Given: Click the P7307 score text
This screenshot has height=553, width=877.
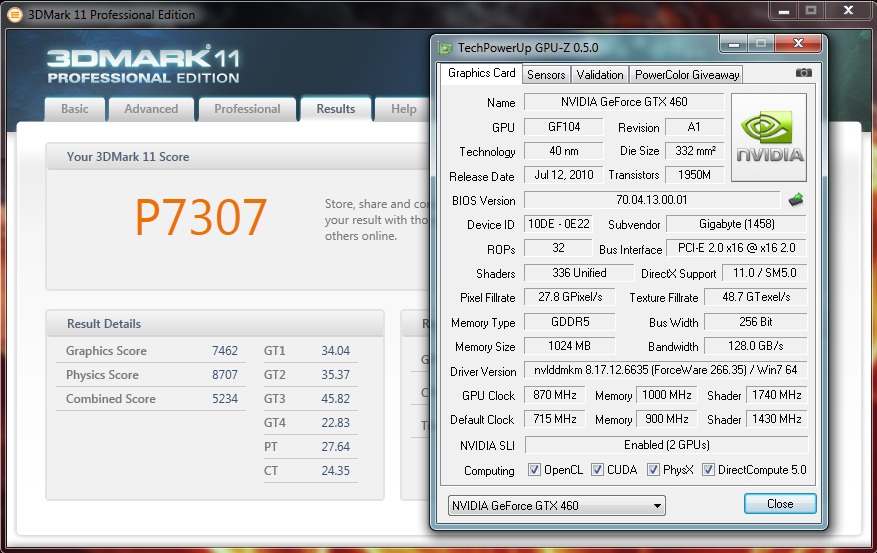Looking at the screenshot, I should 201,218.
